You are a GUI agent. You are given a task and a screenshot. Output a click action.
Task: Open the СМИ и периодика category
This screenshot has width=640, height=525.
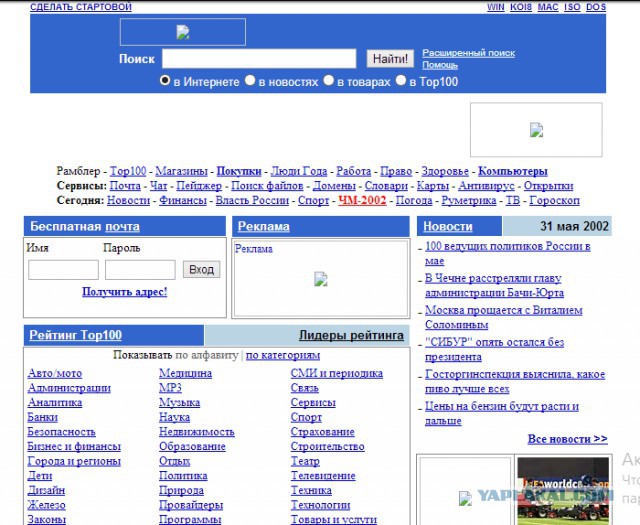[337, 373]
